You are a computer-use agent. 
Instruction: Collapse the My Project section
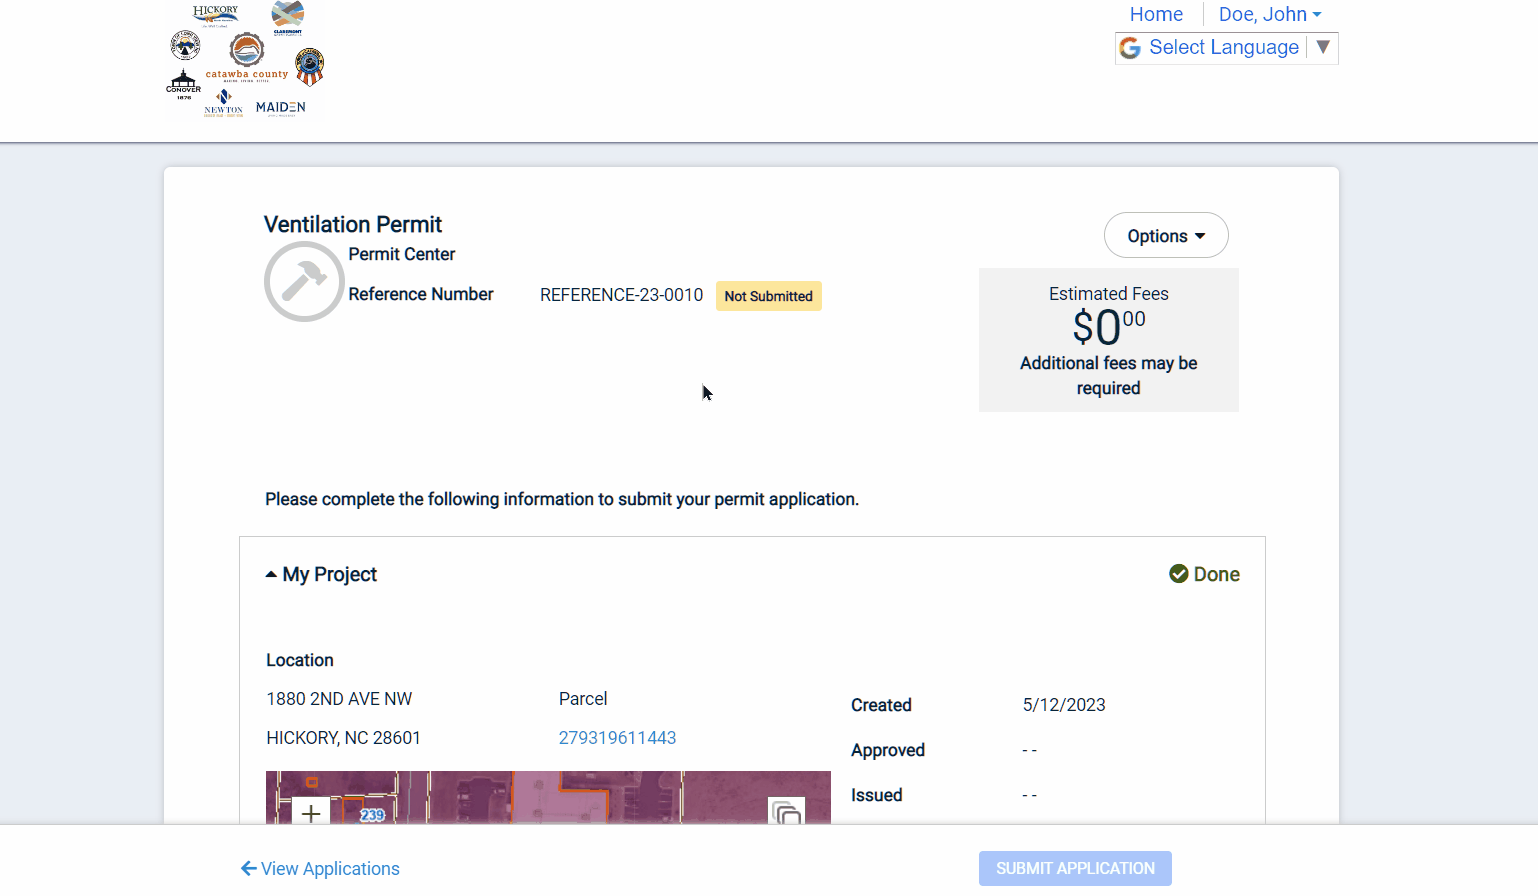pyautogui.click(x=321, y=574)
